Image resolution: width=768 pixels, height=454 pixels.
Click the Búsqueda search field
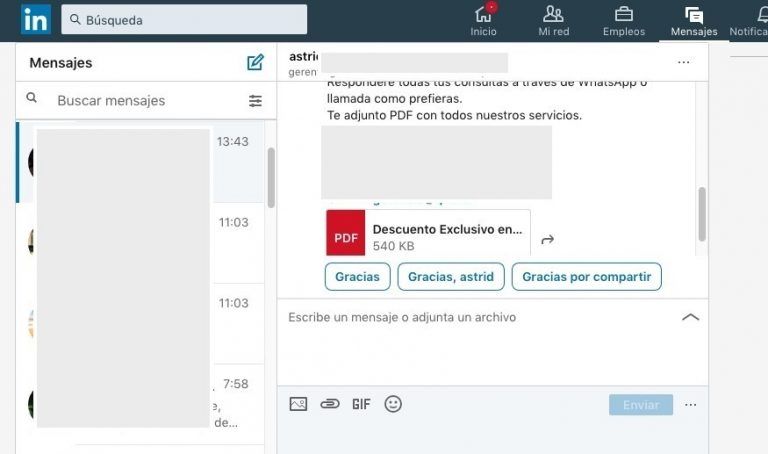(184, 20)
